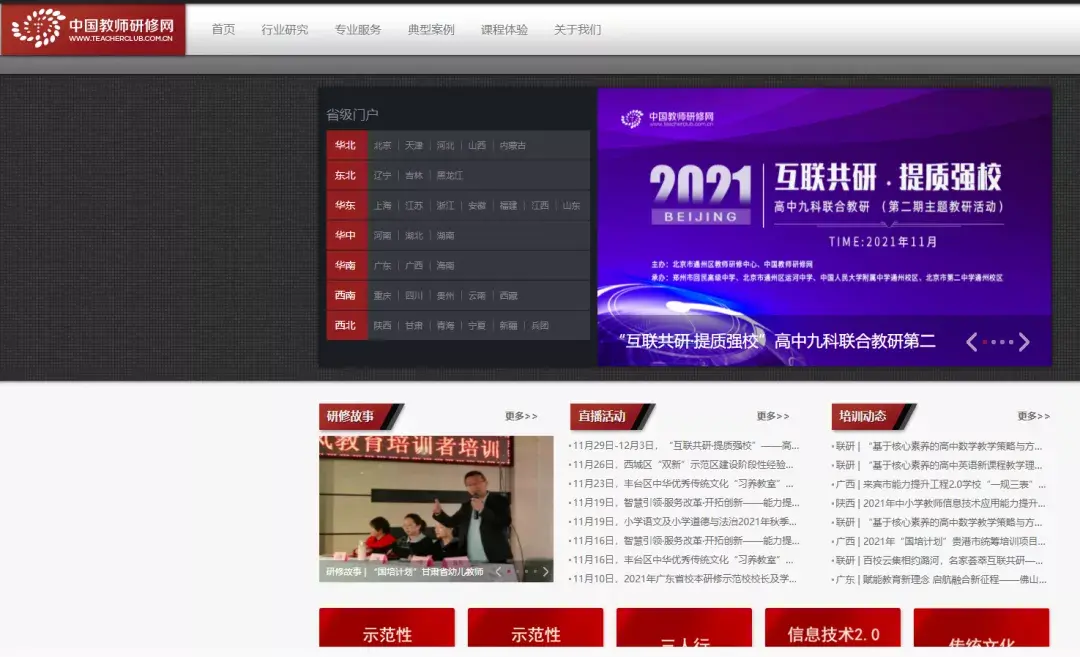The width and height of the screenshot is (1080, 657).
Task: Open the 云南 provincial portal
Action: click(x=477, y=296)
